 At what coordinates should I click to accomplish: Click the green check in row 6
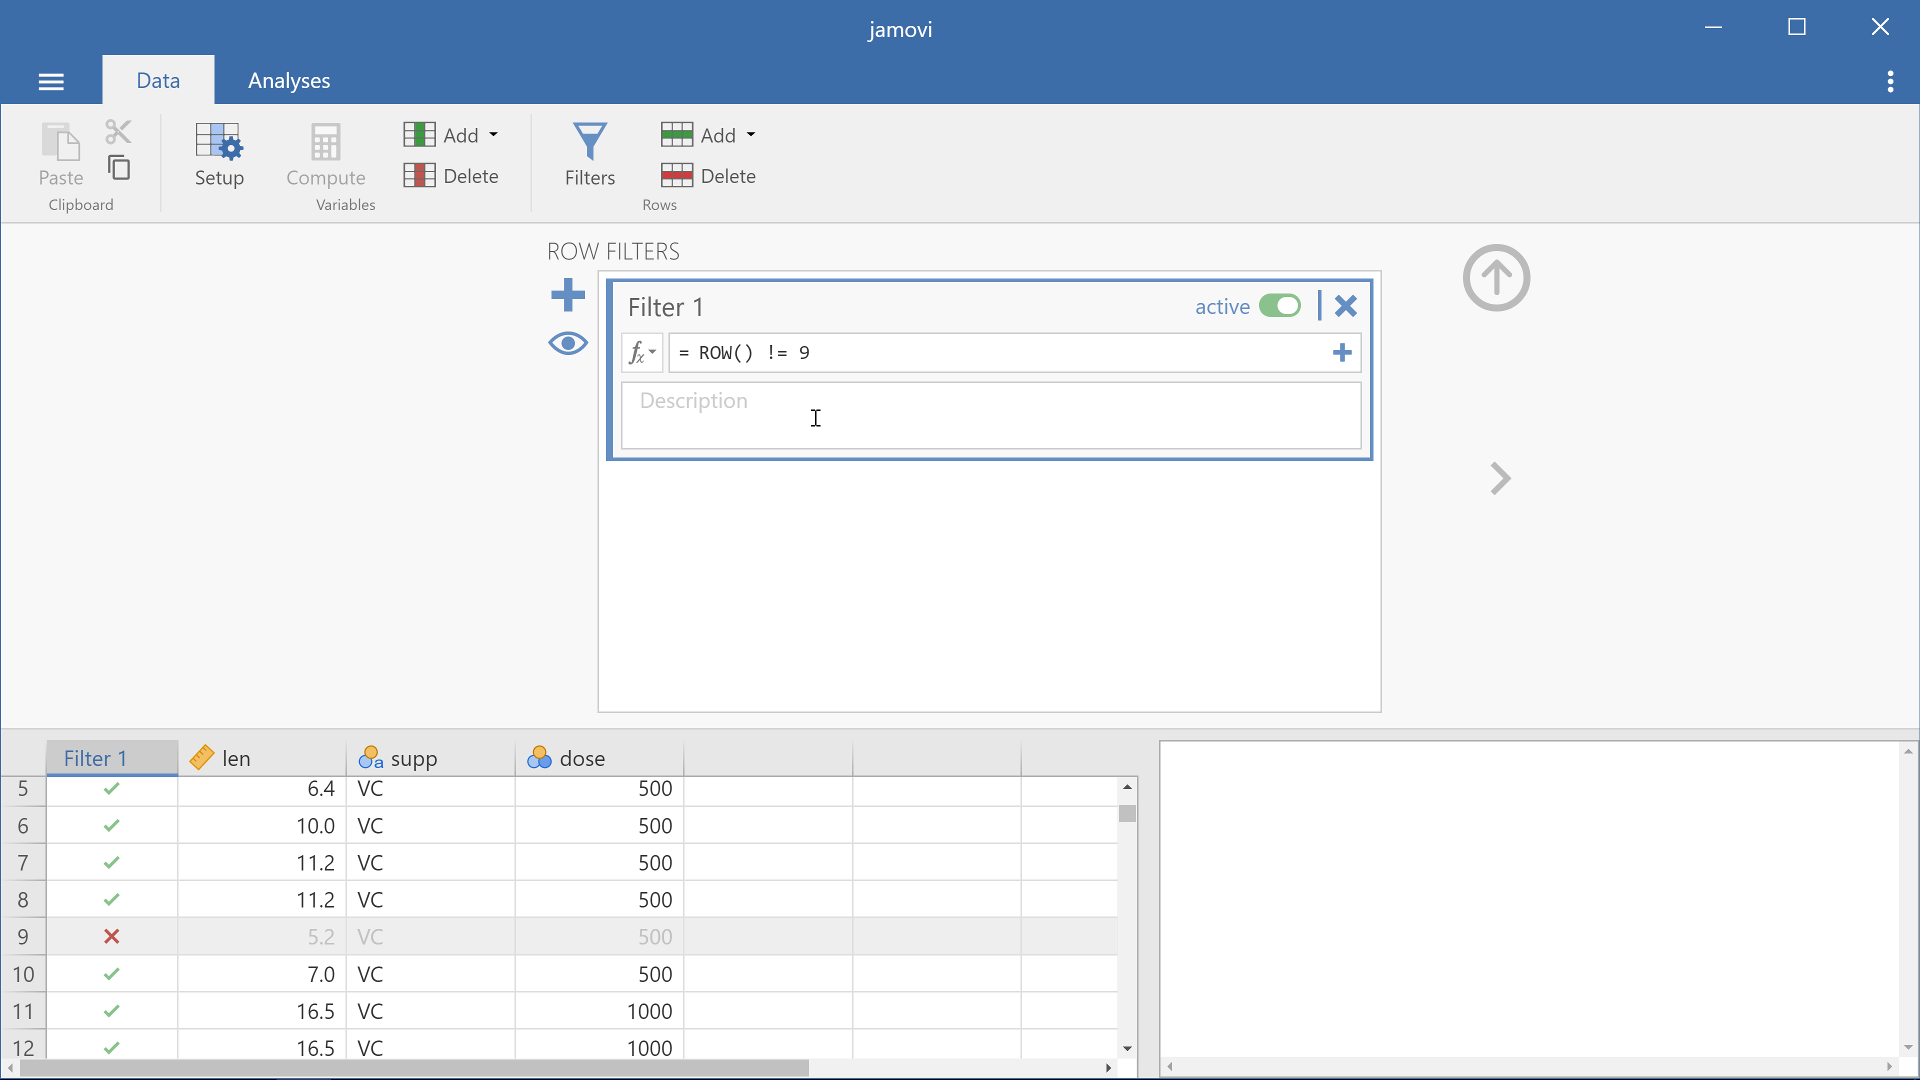pyautogui.click(x=112, y=826)
